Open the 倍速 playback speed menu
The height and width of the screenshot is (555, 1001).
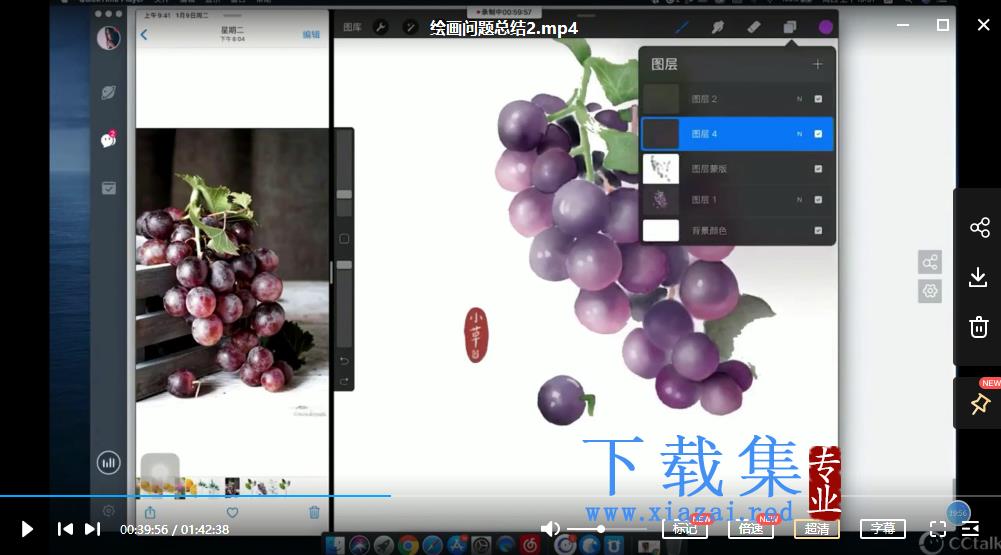pyautogui.click(x=751, y=528)
